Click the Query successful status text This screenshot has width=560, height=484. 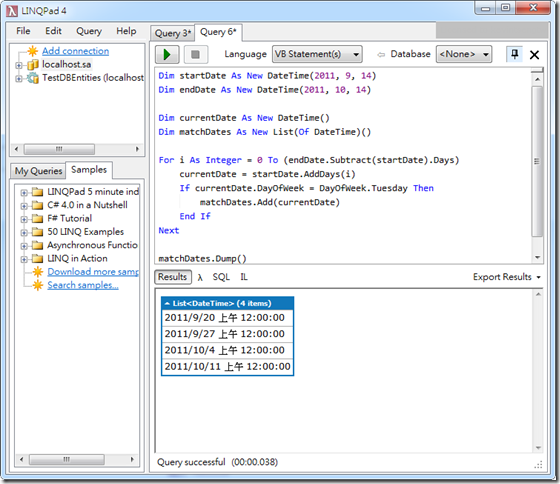pos(191,462)
